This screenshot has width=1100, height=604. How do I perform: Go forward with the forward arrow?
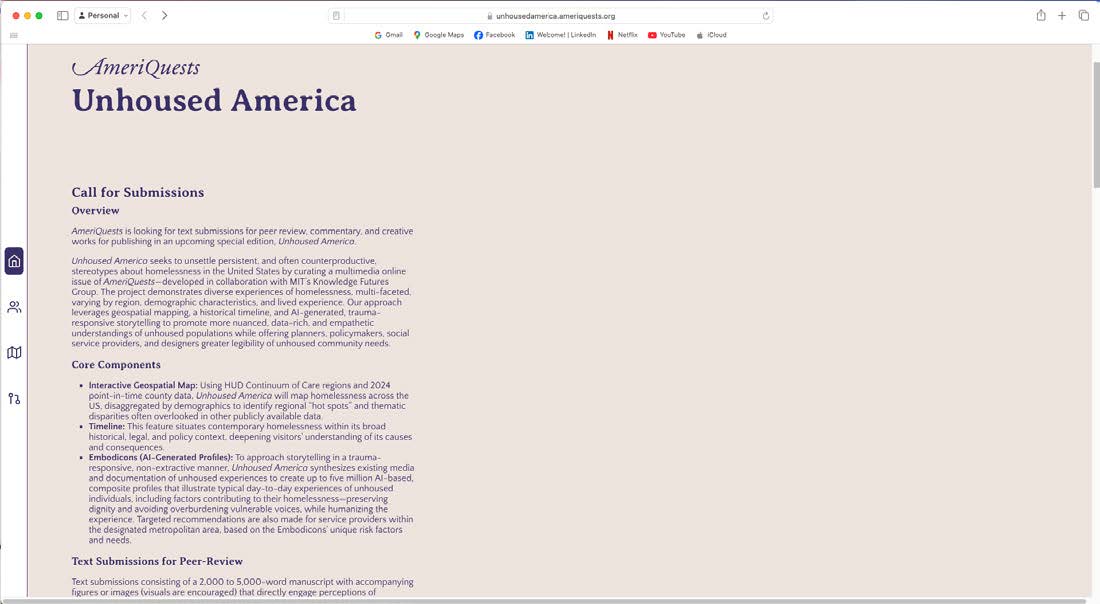164,15
